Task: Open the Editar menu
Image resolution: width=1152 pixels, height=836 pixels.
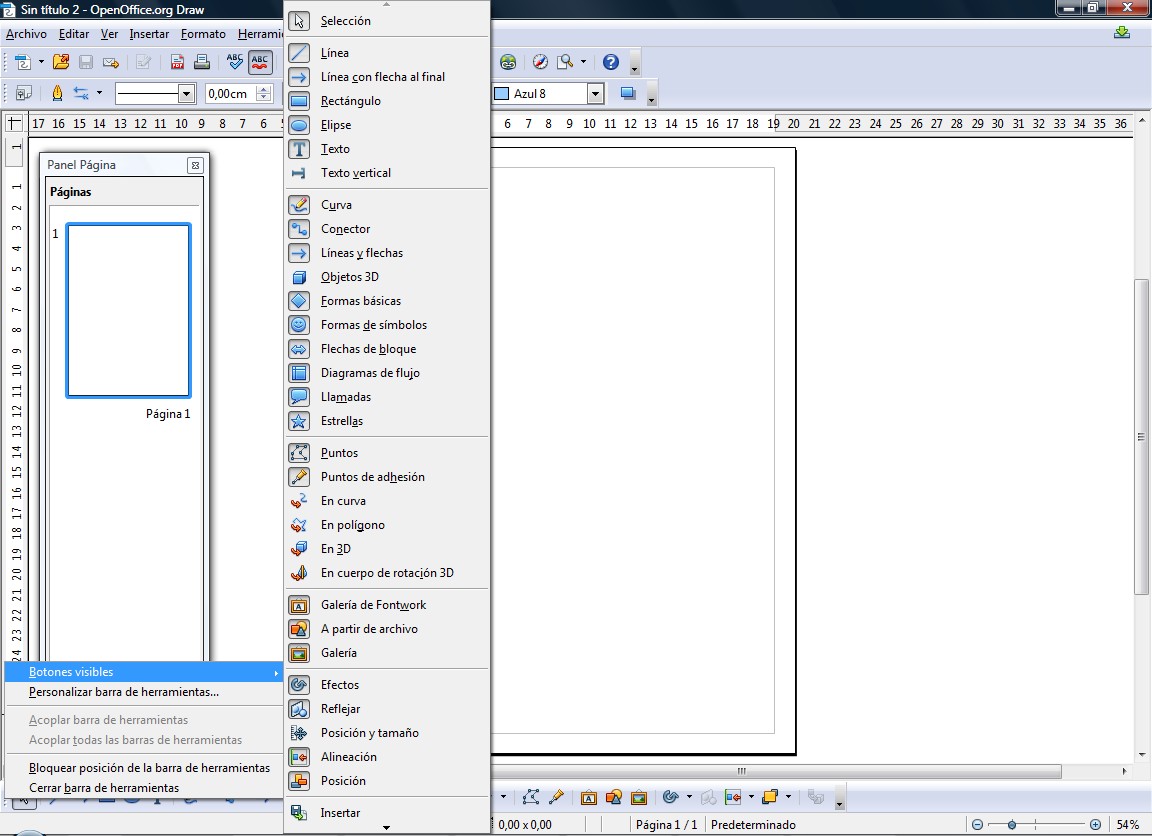Action: click(x=73, y=34)
